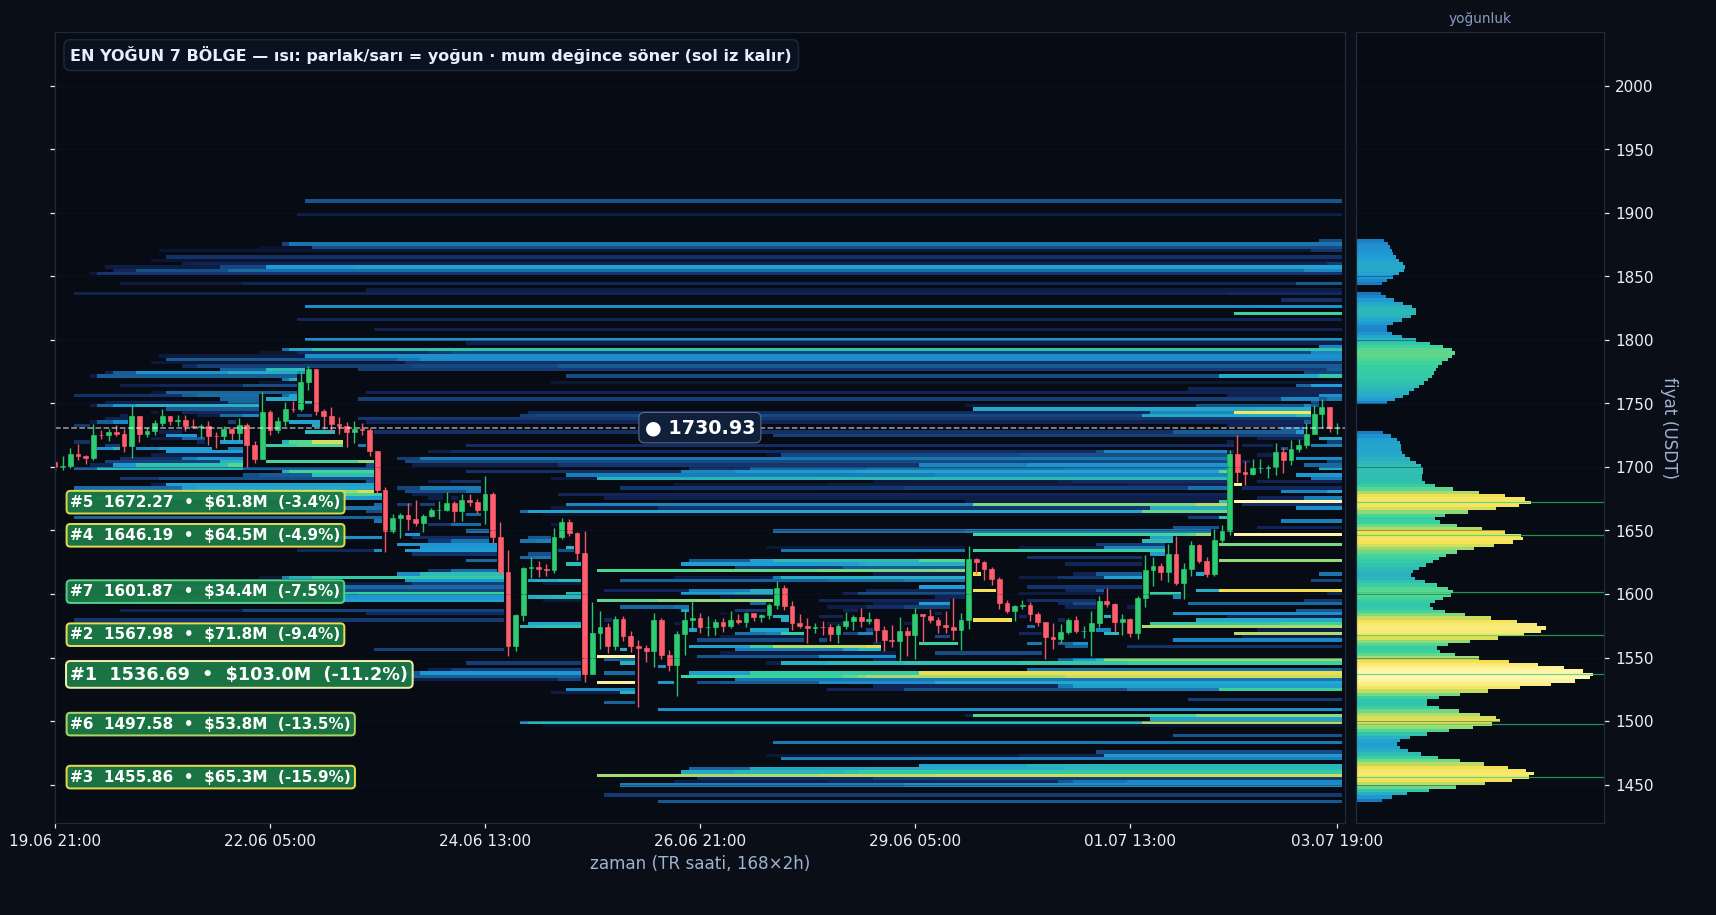The width and height of the screenshot is (1716, 915).
Task: Click the 29.06 05:00 time tick label
Action: [915, 841]
